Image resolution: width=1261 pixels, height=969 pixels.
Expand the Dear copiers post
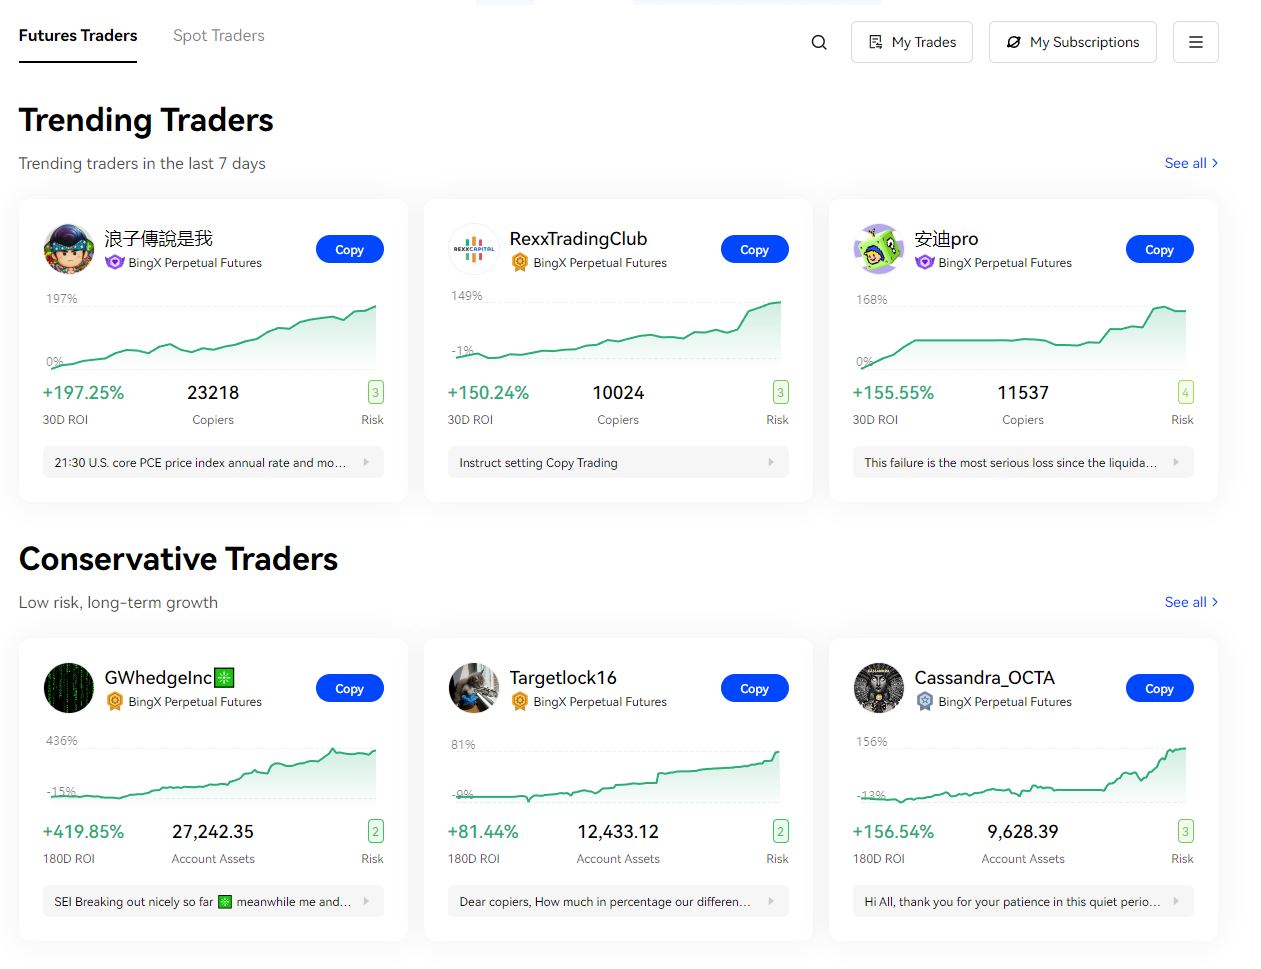(618, 901)
